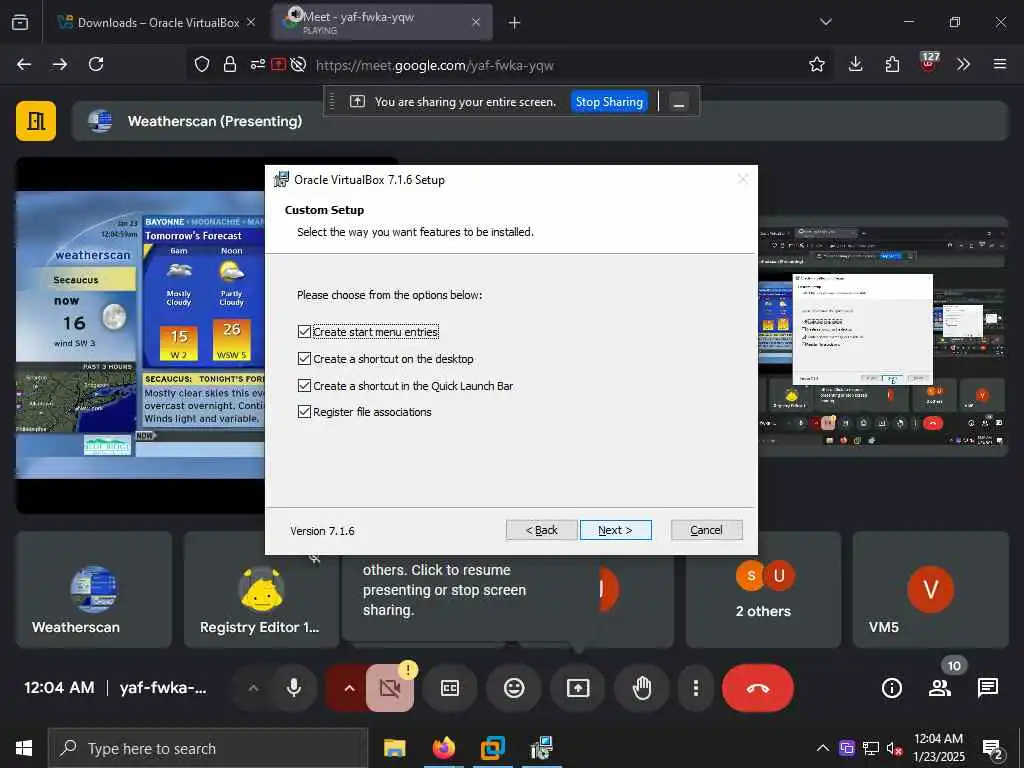The width and height of the screenshot is (1024, 768).
Task: Click Next in VirtualBox Setup
Action: point(615,530)
